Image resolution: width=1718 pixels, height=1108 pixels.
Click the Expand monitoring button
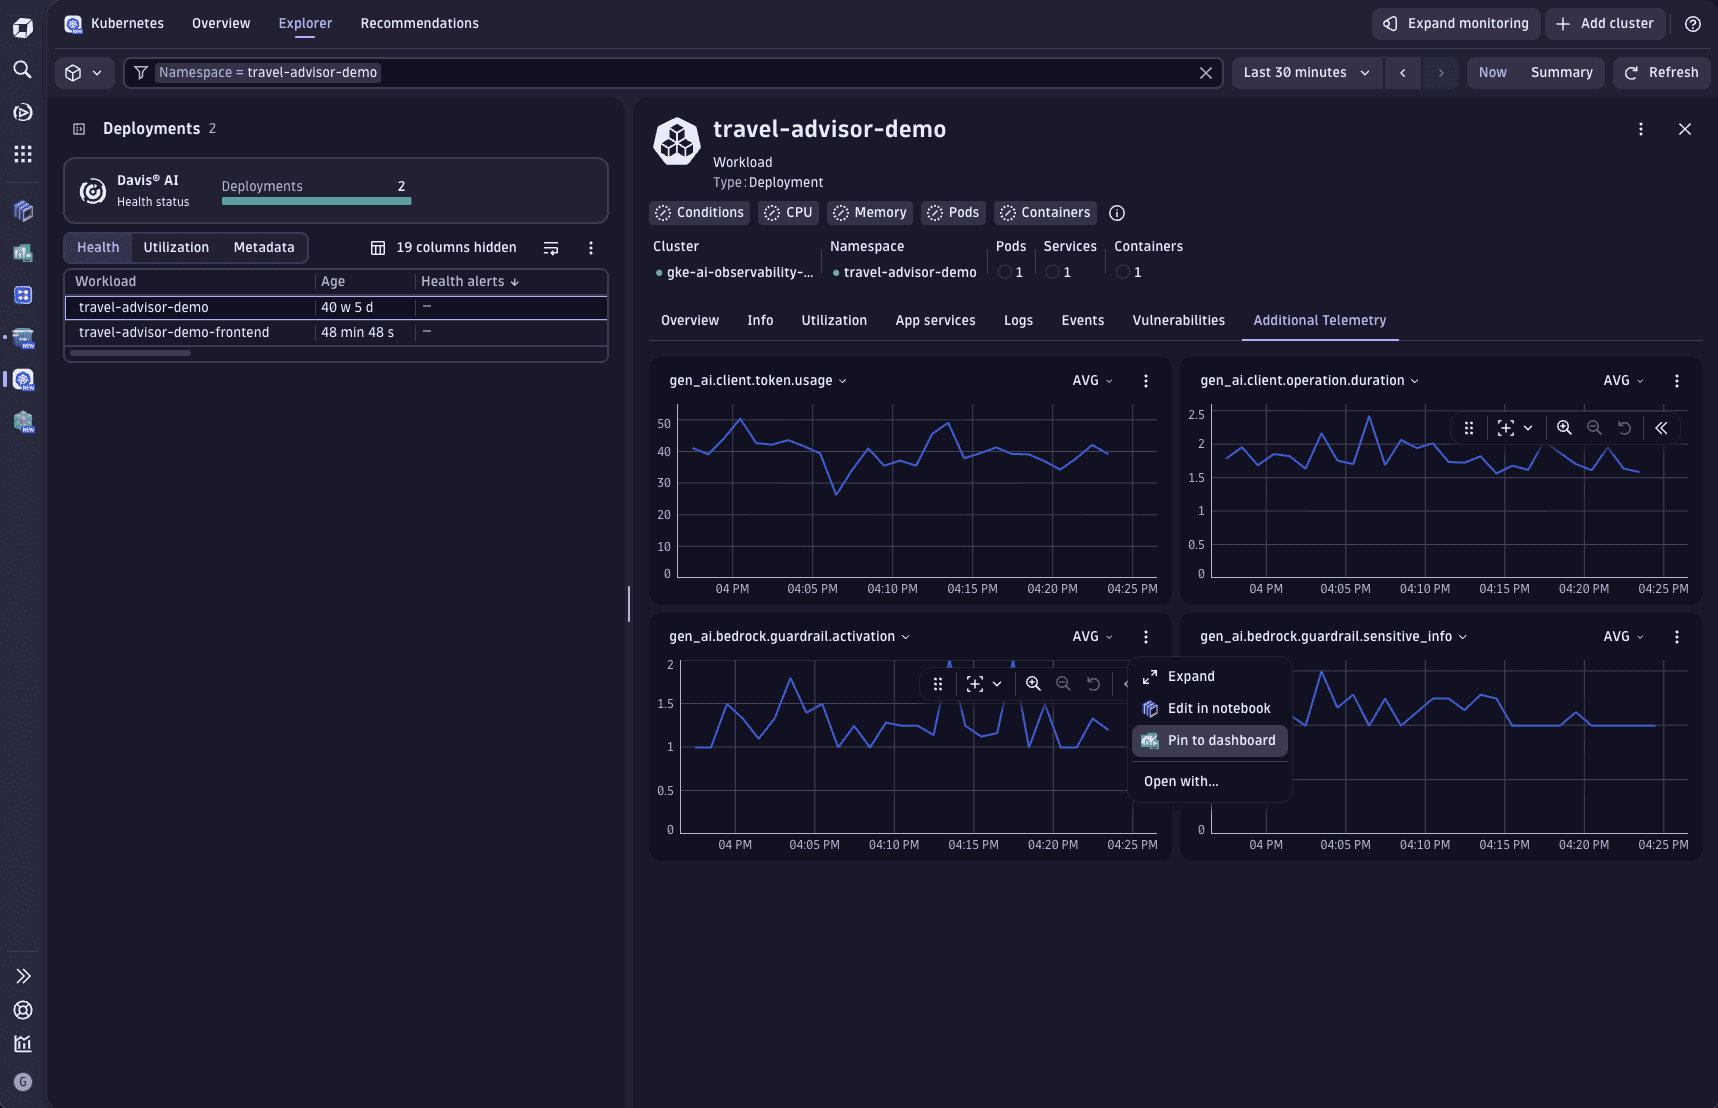click(x=1455, y=23)
